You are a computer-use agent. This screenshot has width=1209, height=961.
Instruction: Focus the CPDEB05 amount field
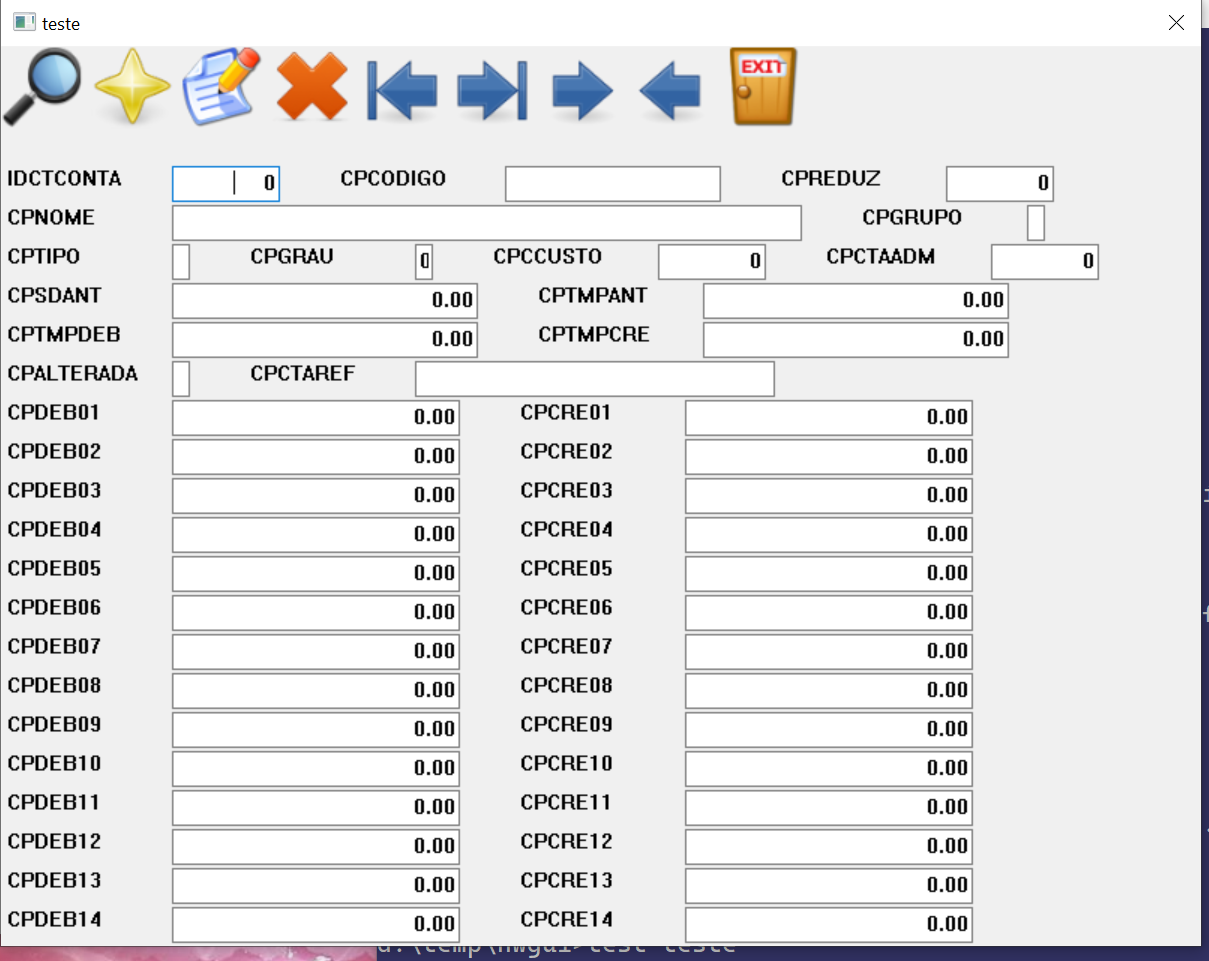pos(316,574)
